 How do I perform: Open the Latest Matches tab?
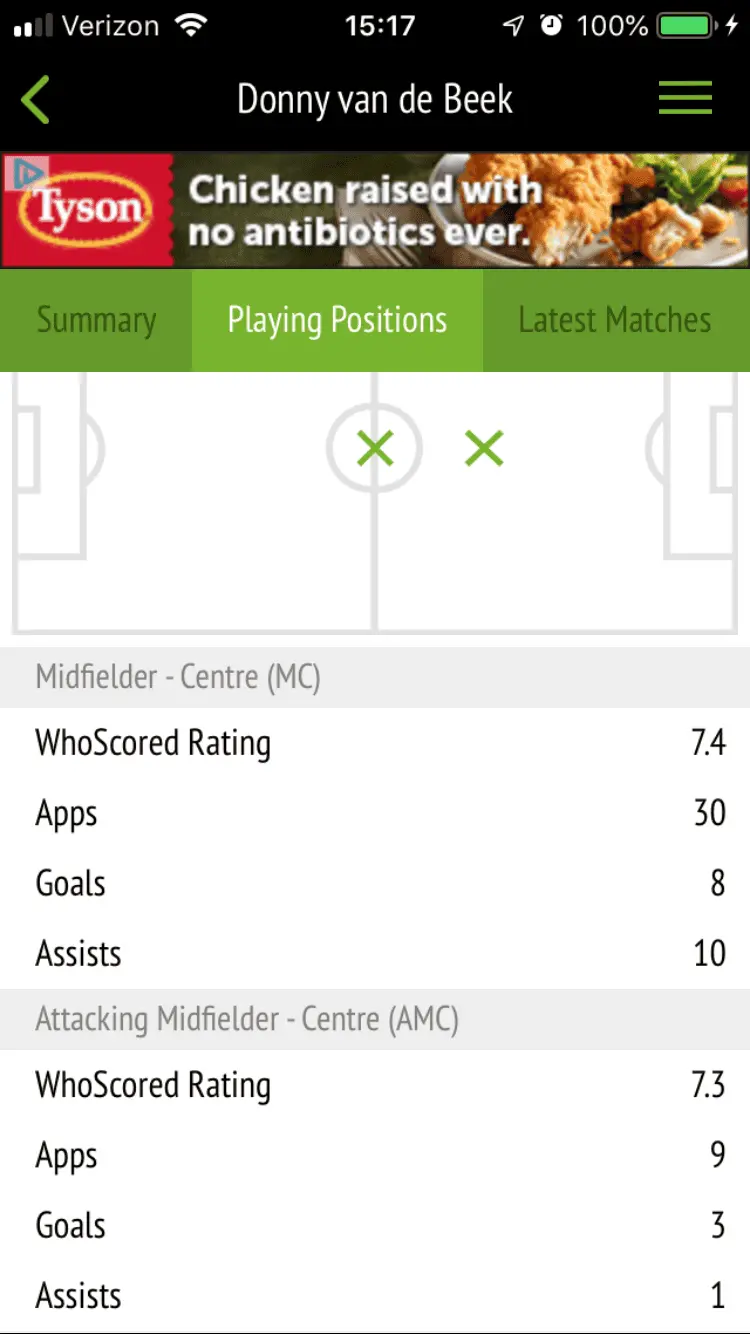pyautogui.click(x=614, y=320)
